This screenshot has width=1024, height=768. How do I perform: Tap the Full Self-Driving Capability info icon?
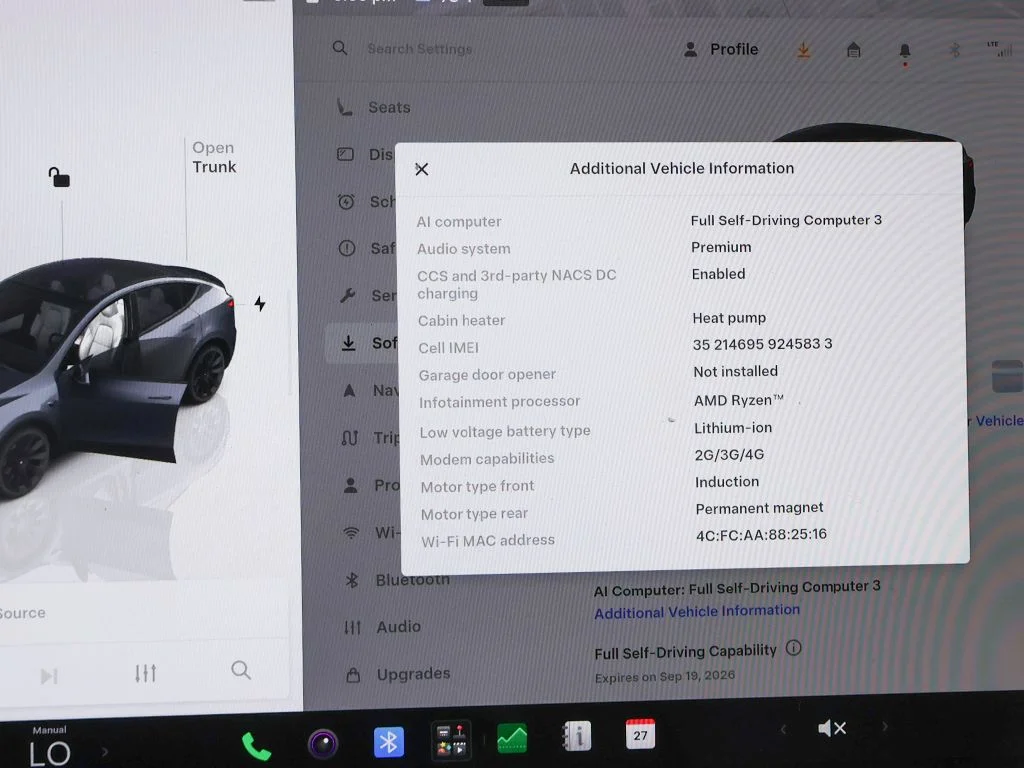tap(793, 648)
